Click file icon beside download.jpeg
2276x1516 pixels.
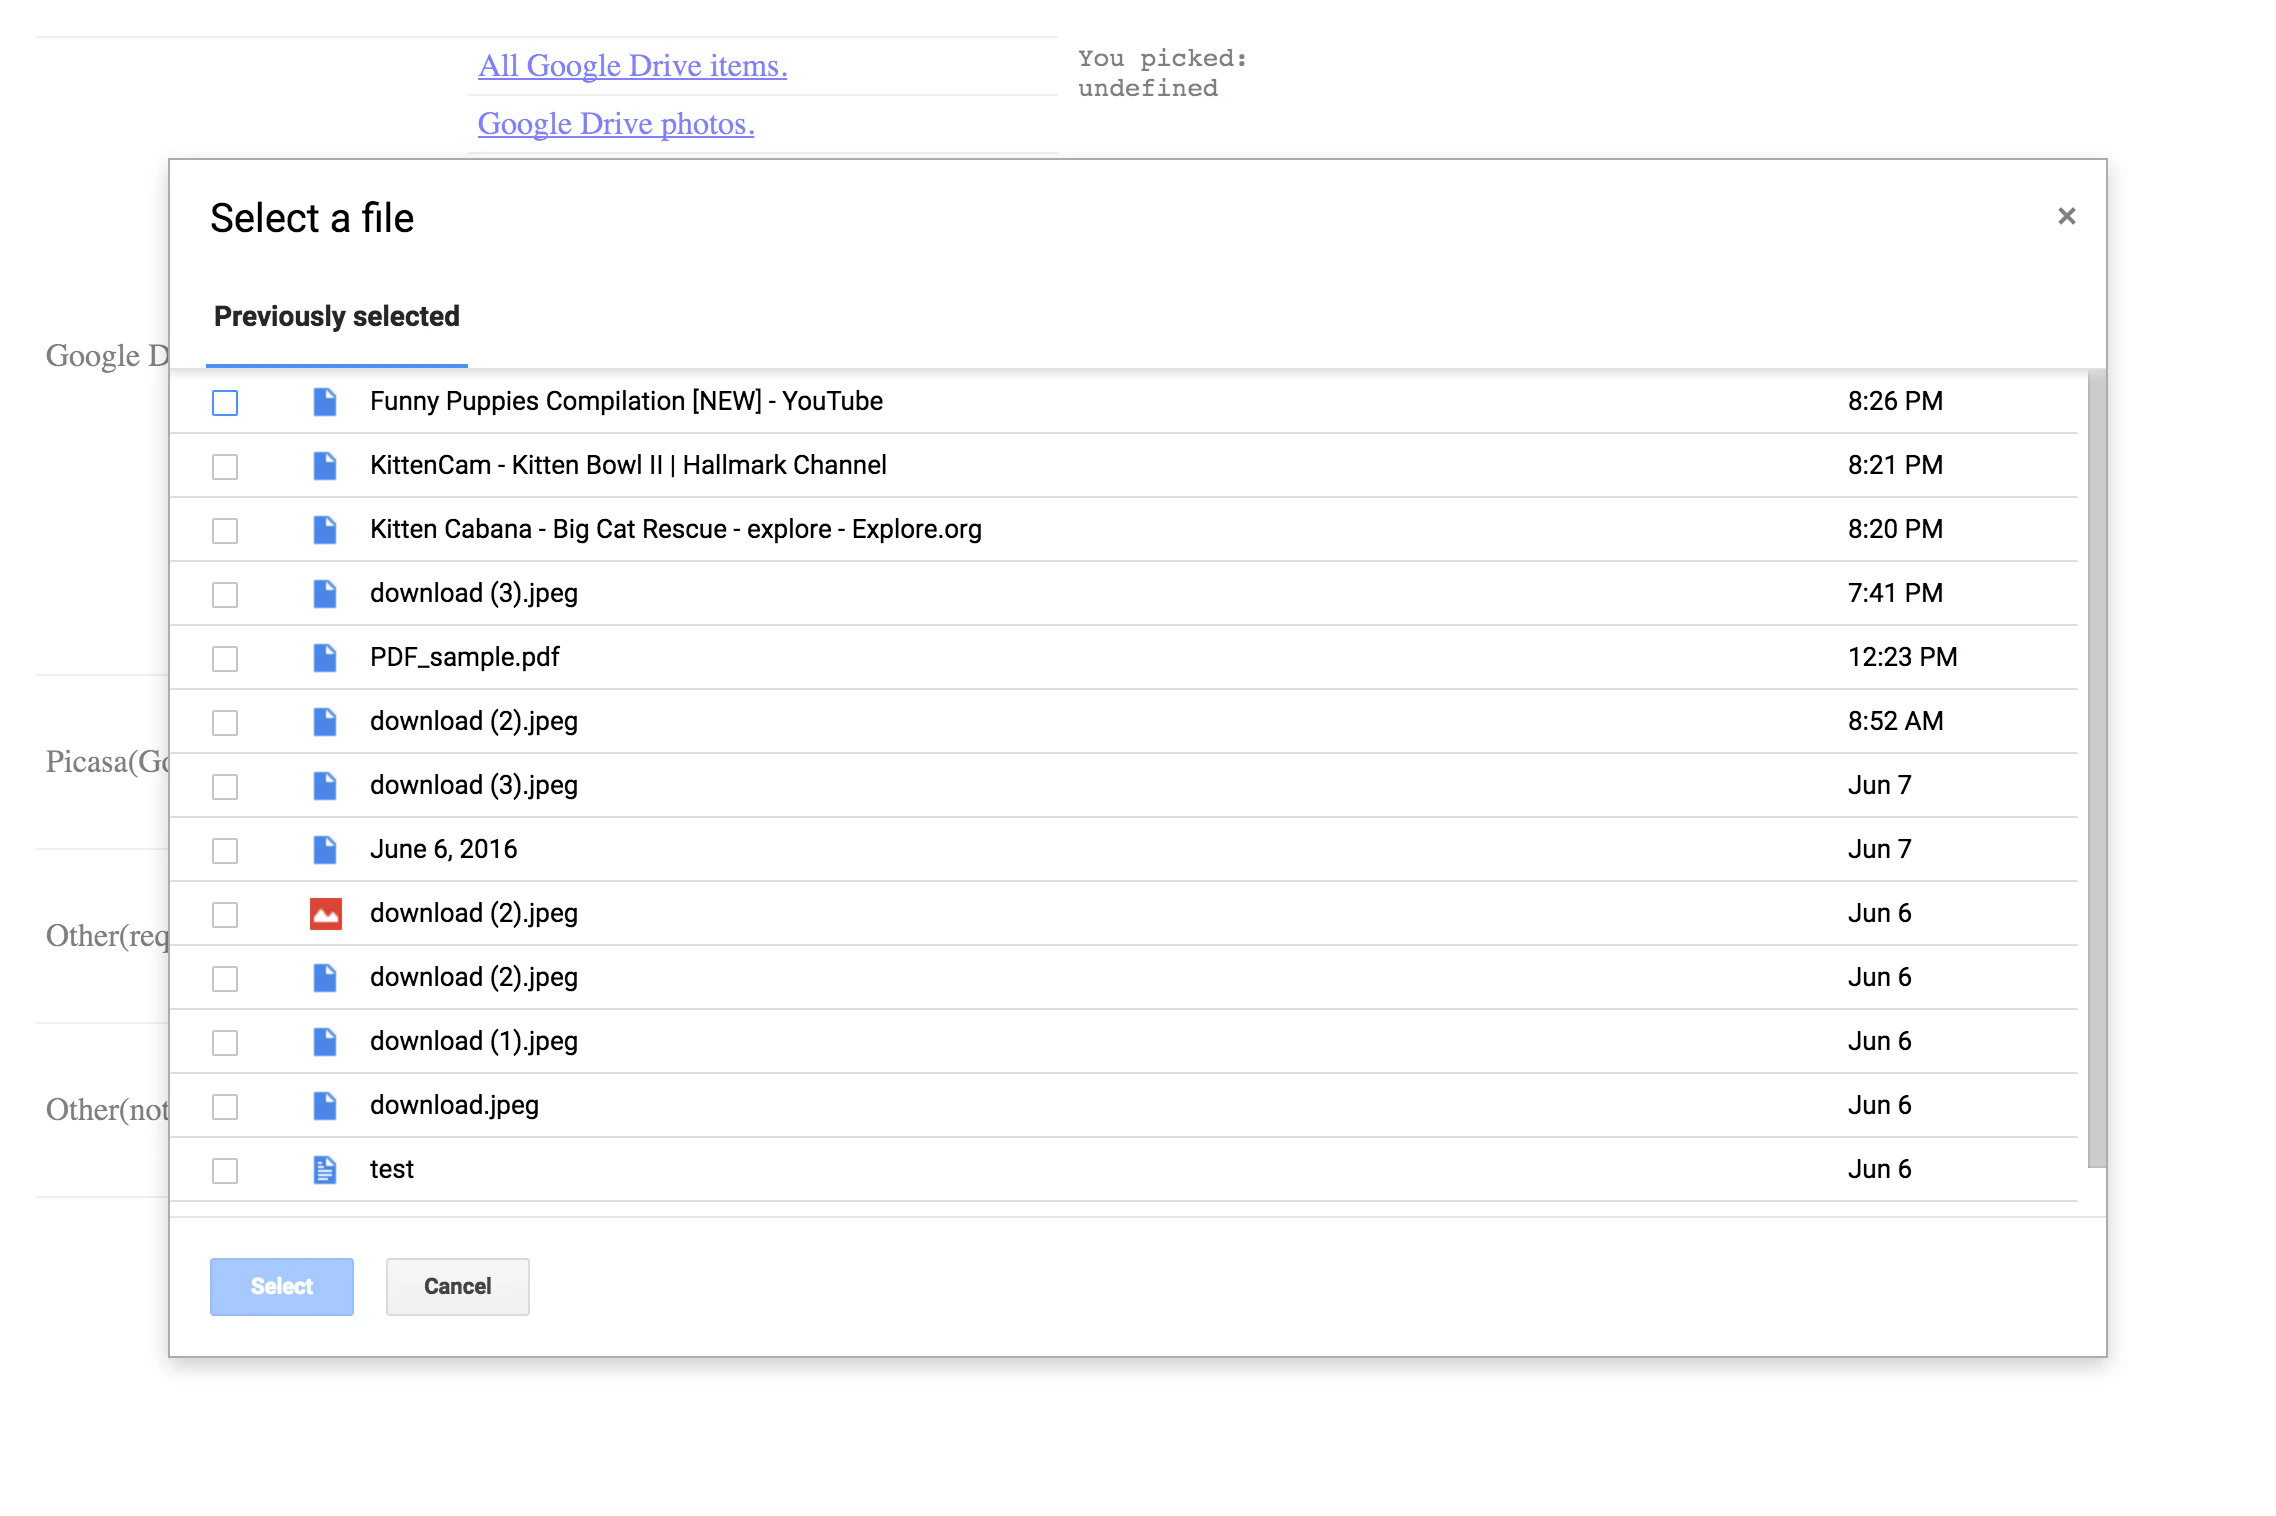(325, 1106)
